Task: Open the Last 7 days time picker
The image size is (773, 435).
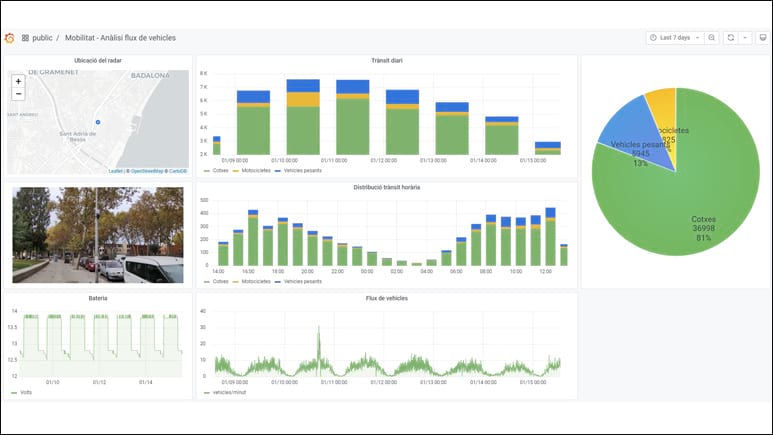Action: point(675,38)
